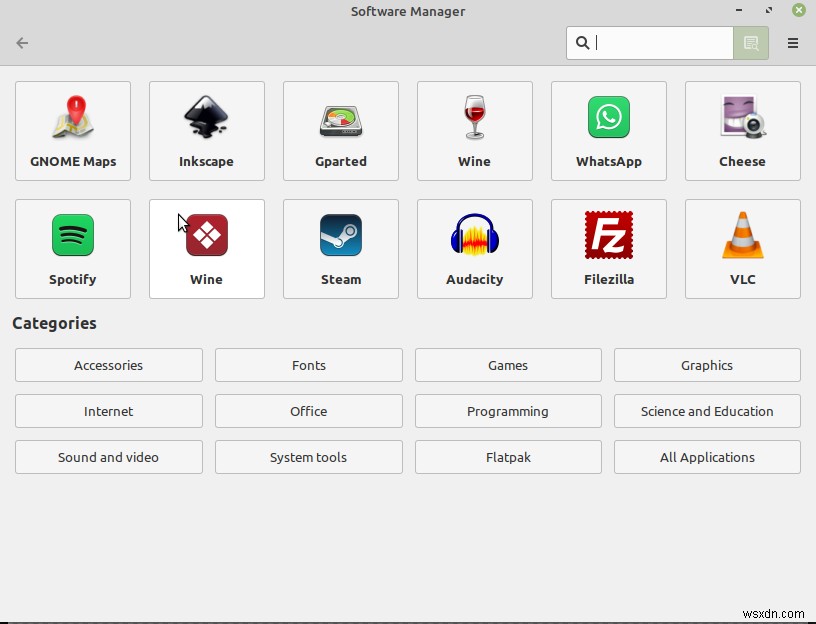This screenshot has width=816, height=624.
Task: Open the GNOME Maps app tile
Action: click(73, 131)
